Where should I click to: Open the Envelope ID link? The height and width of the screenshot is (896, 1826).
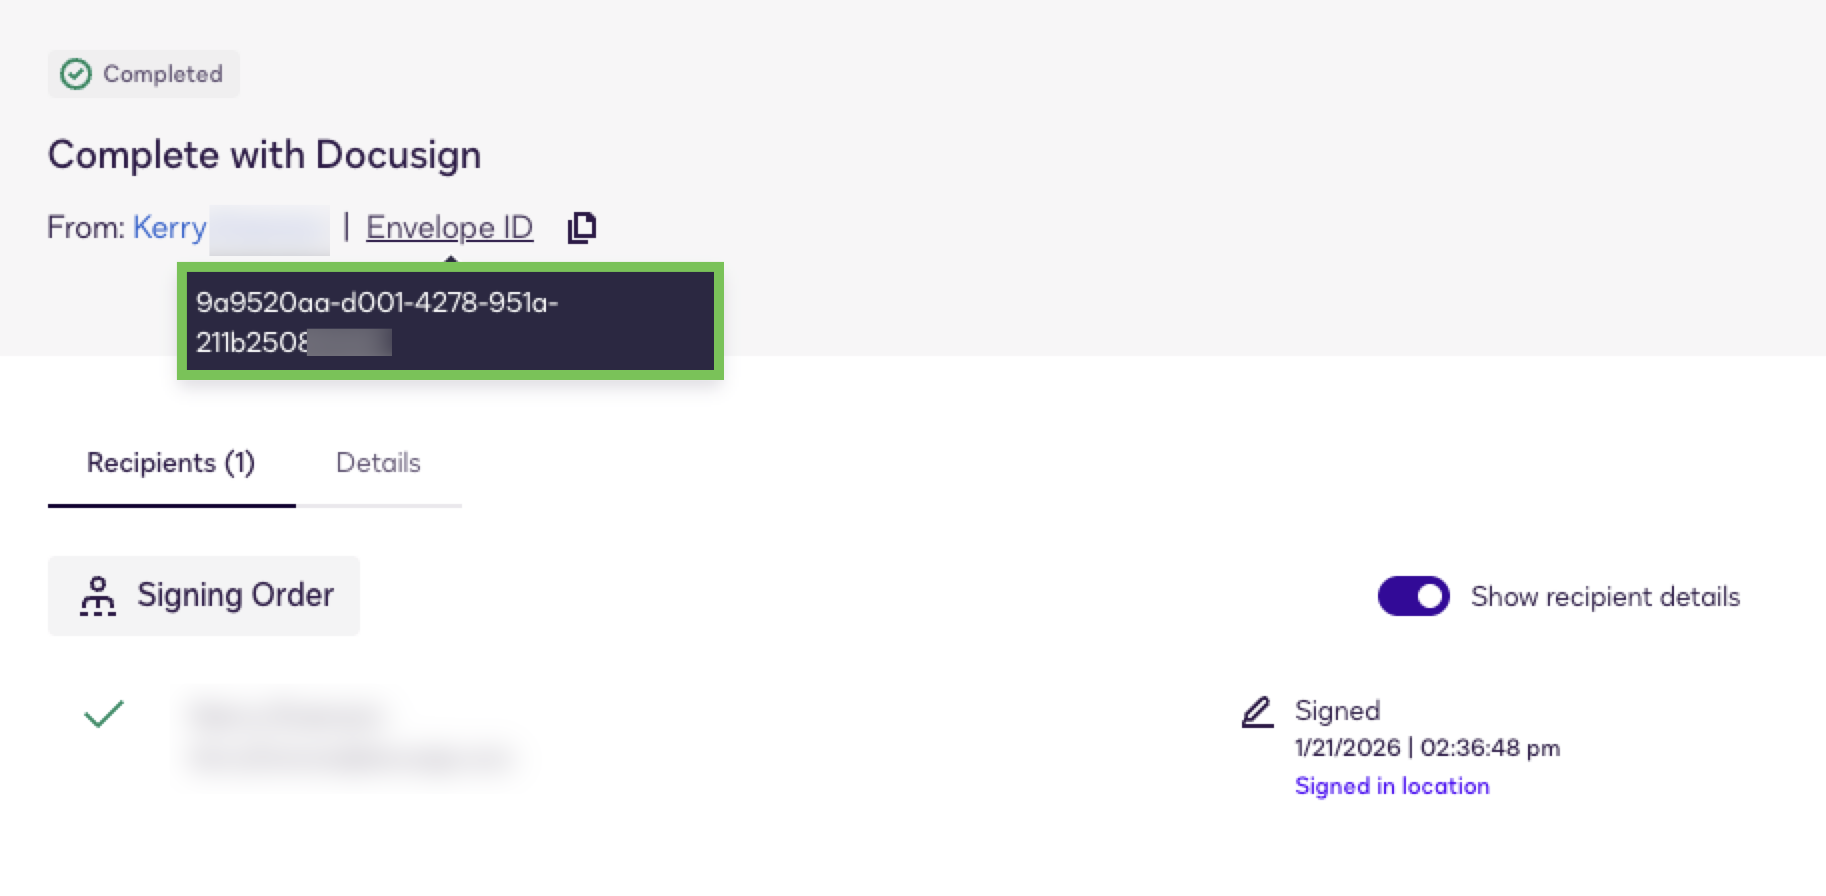(449, 228)
